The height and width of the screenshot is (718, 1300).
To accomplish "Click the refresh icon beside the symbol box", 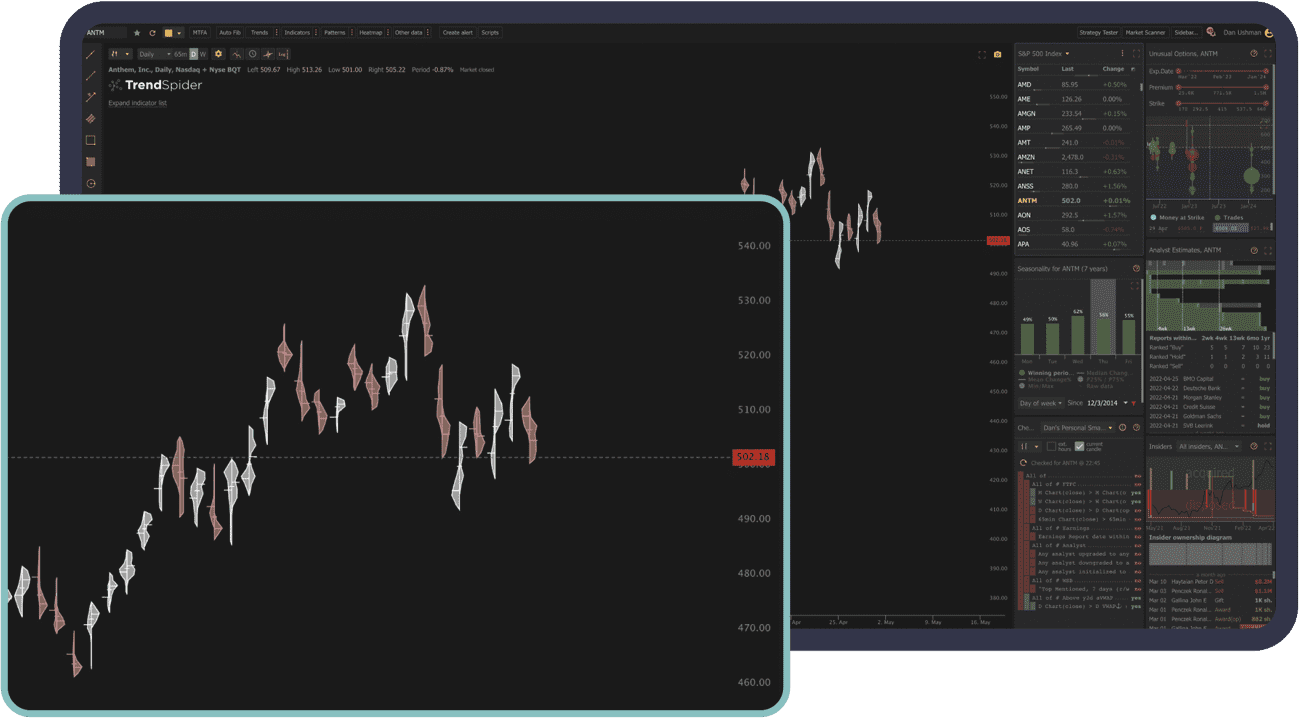I will (151, 31).
